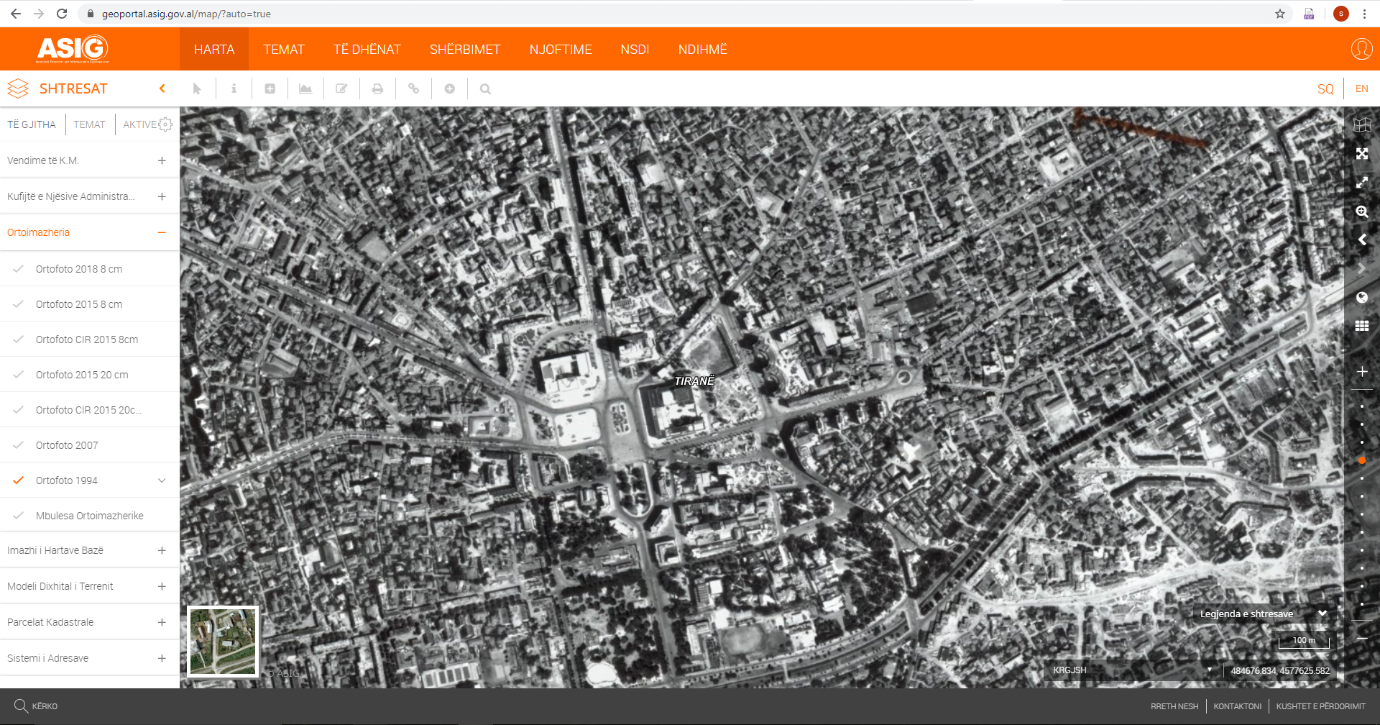Click the KËRKO search icon at bottom
The width and height of the screenshot is (1380, 725).
(20, 705)
